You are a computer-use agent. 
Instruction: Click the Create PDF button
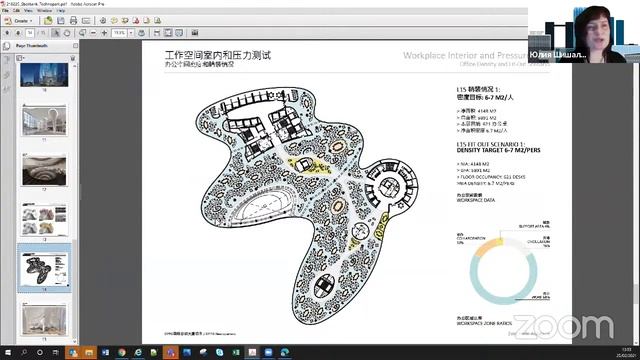pos(18,21)
